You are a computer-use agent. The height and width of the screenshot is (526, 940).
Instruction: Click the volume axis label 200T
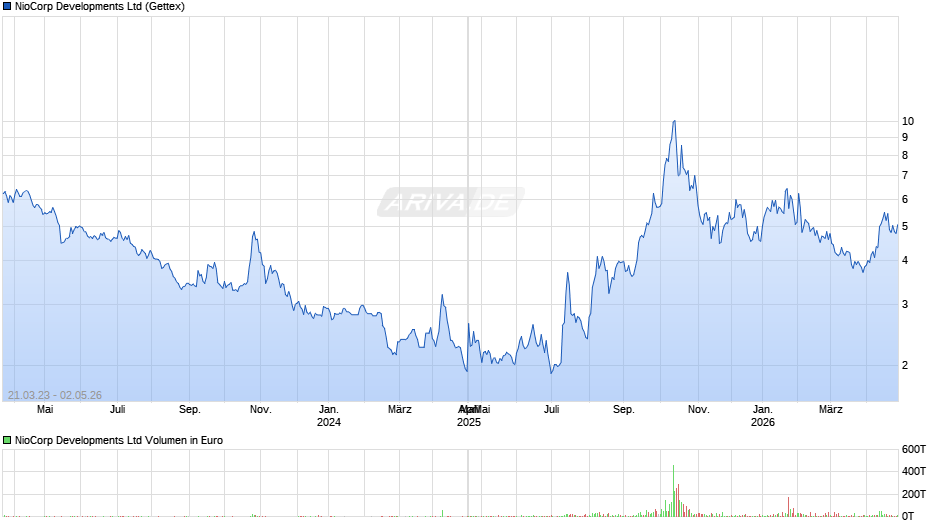tap(914, 494)
